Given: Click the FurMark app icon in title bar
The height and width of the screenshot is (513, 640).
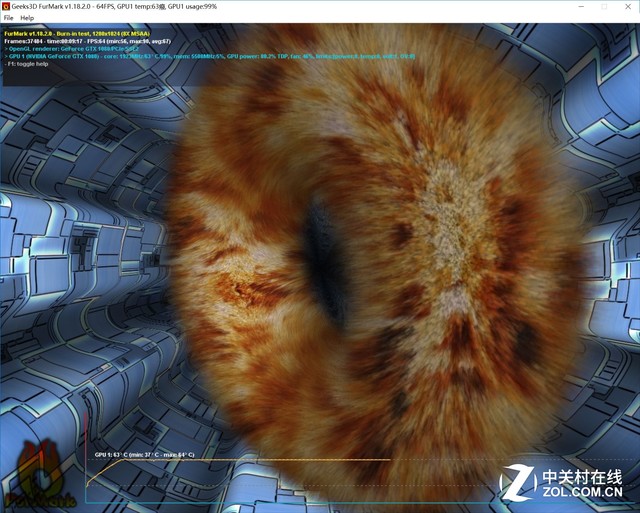Looking at the screenshot, I should click(x=6, y=6).
